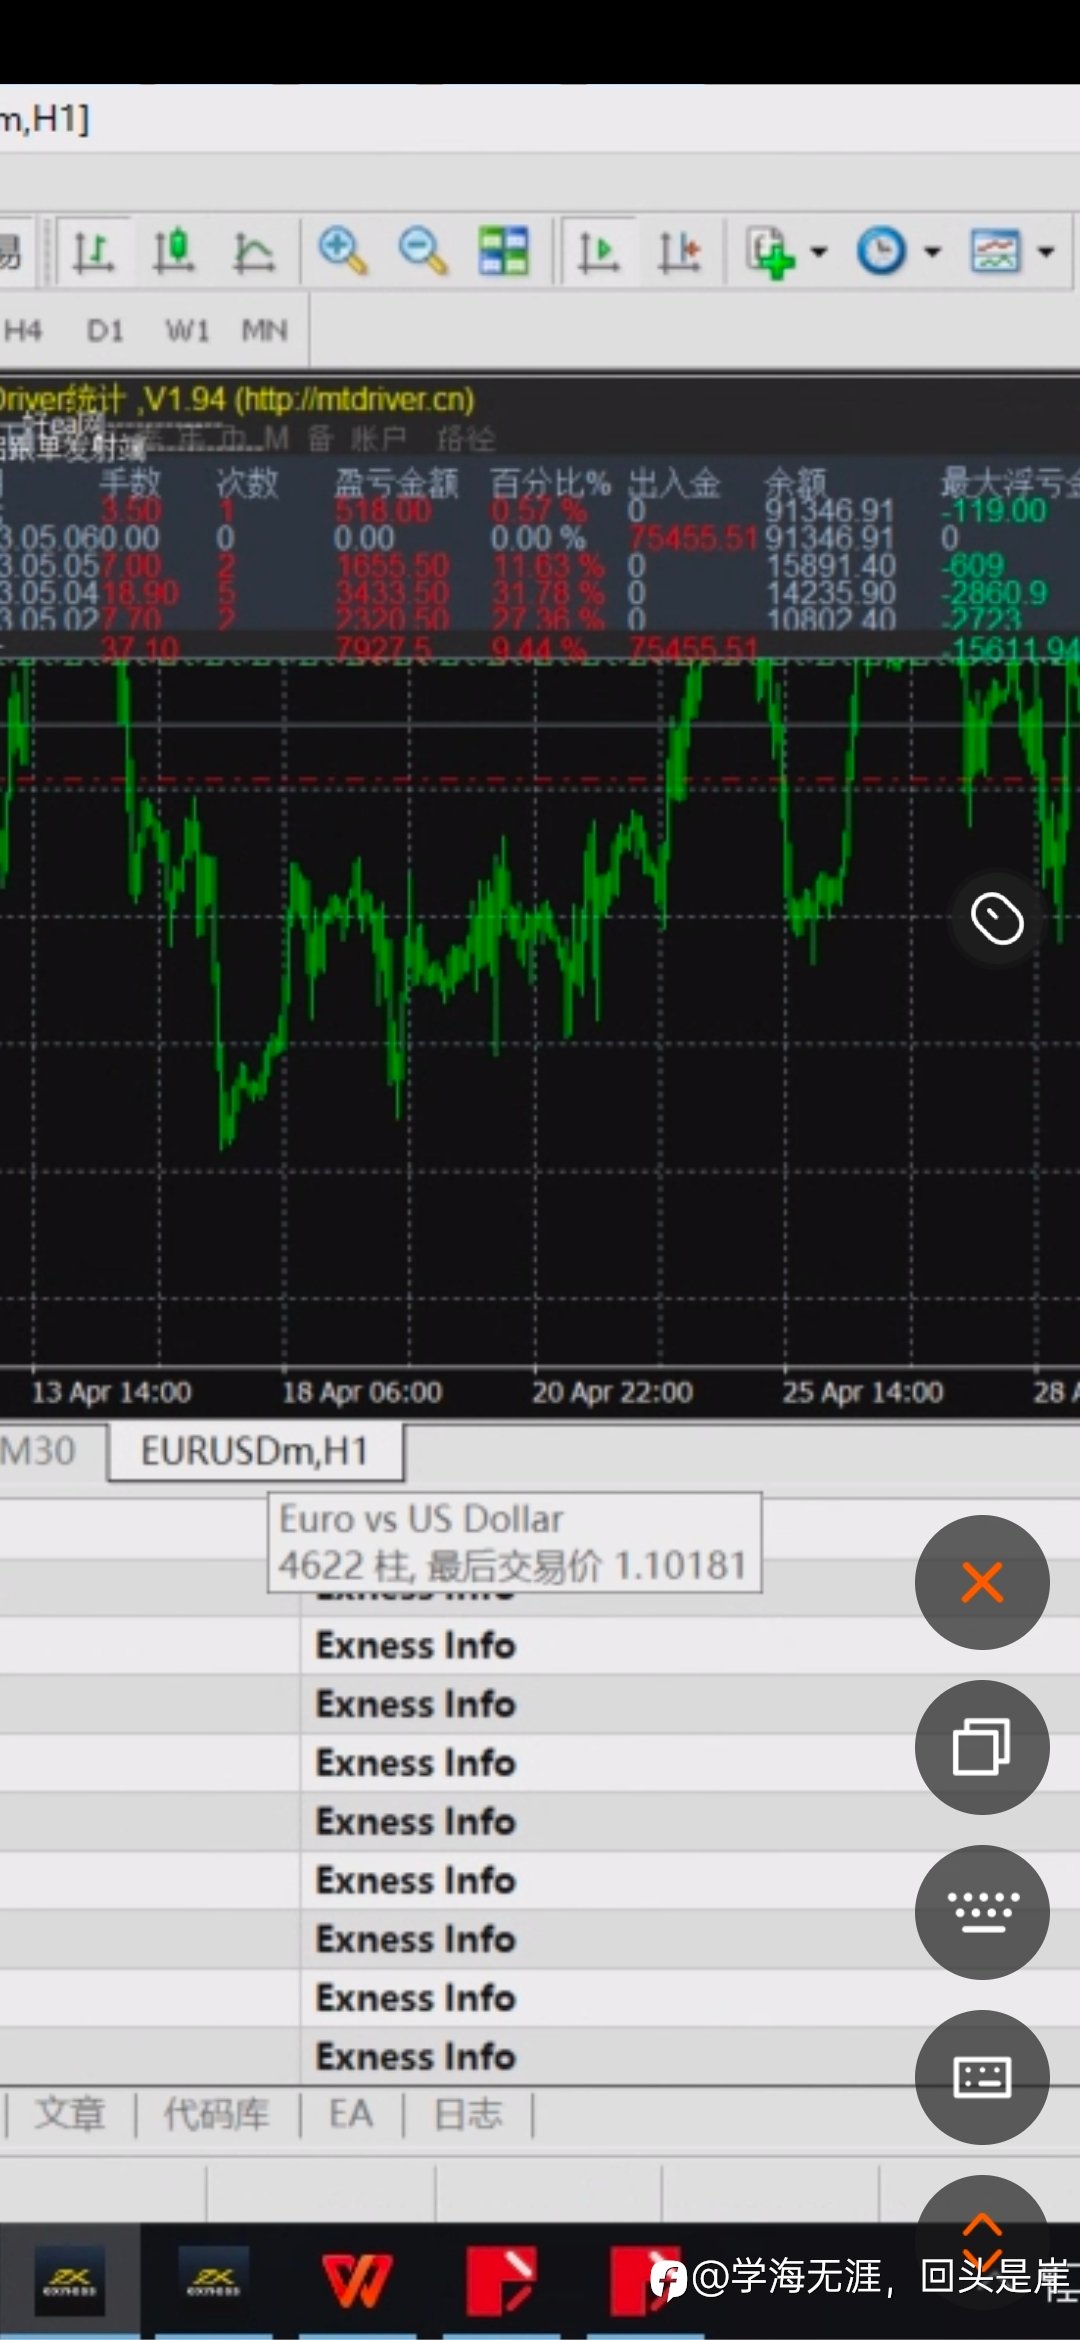
Task: Click the 13 Apr 14:00 time label
Action: 111,1392
